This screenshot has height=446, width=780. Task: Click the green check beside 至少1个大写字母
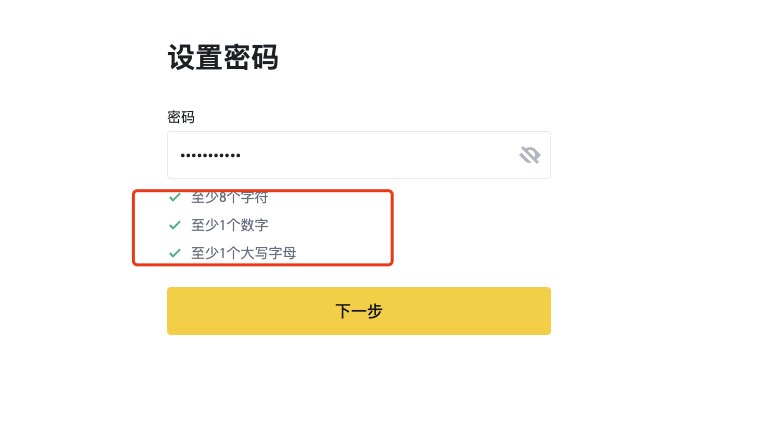point(175,253)
